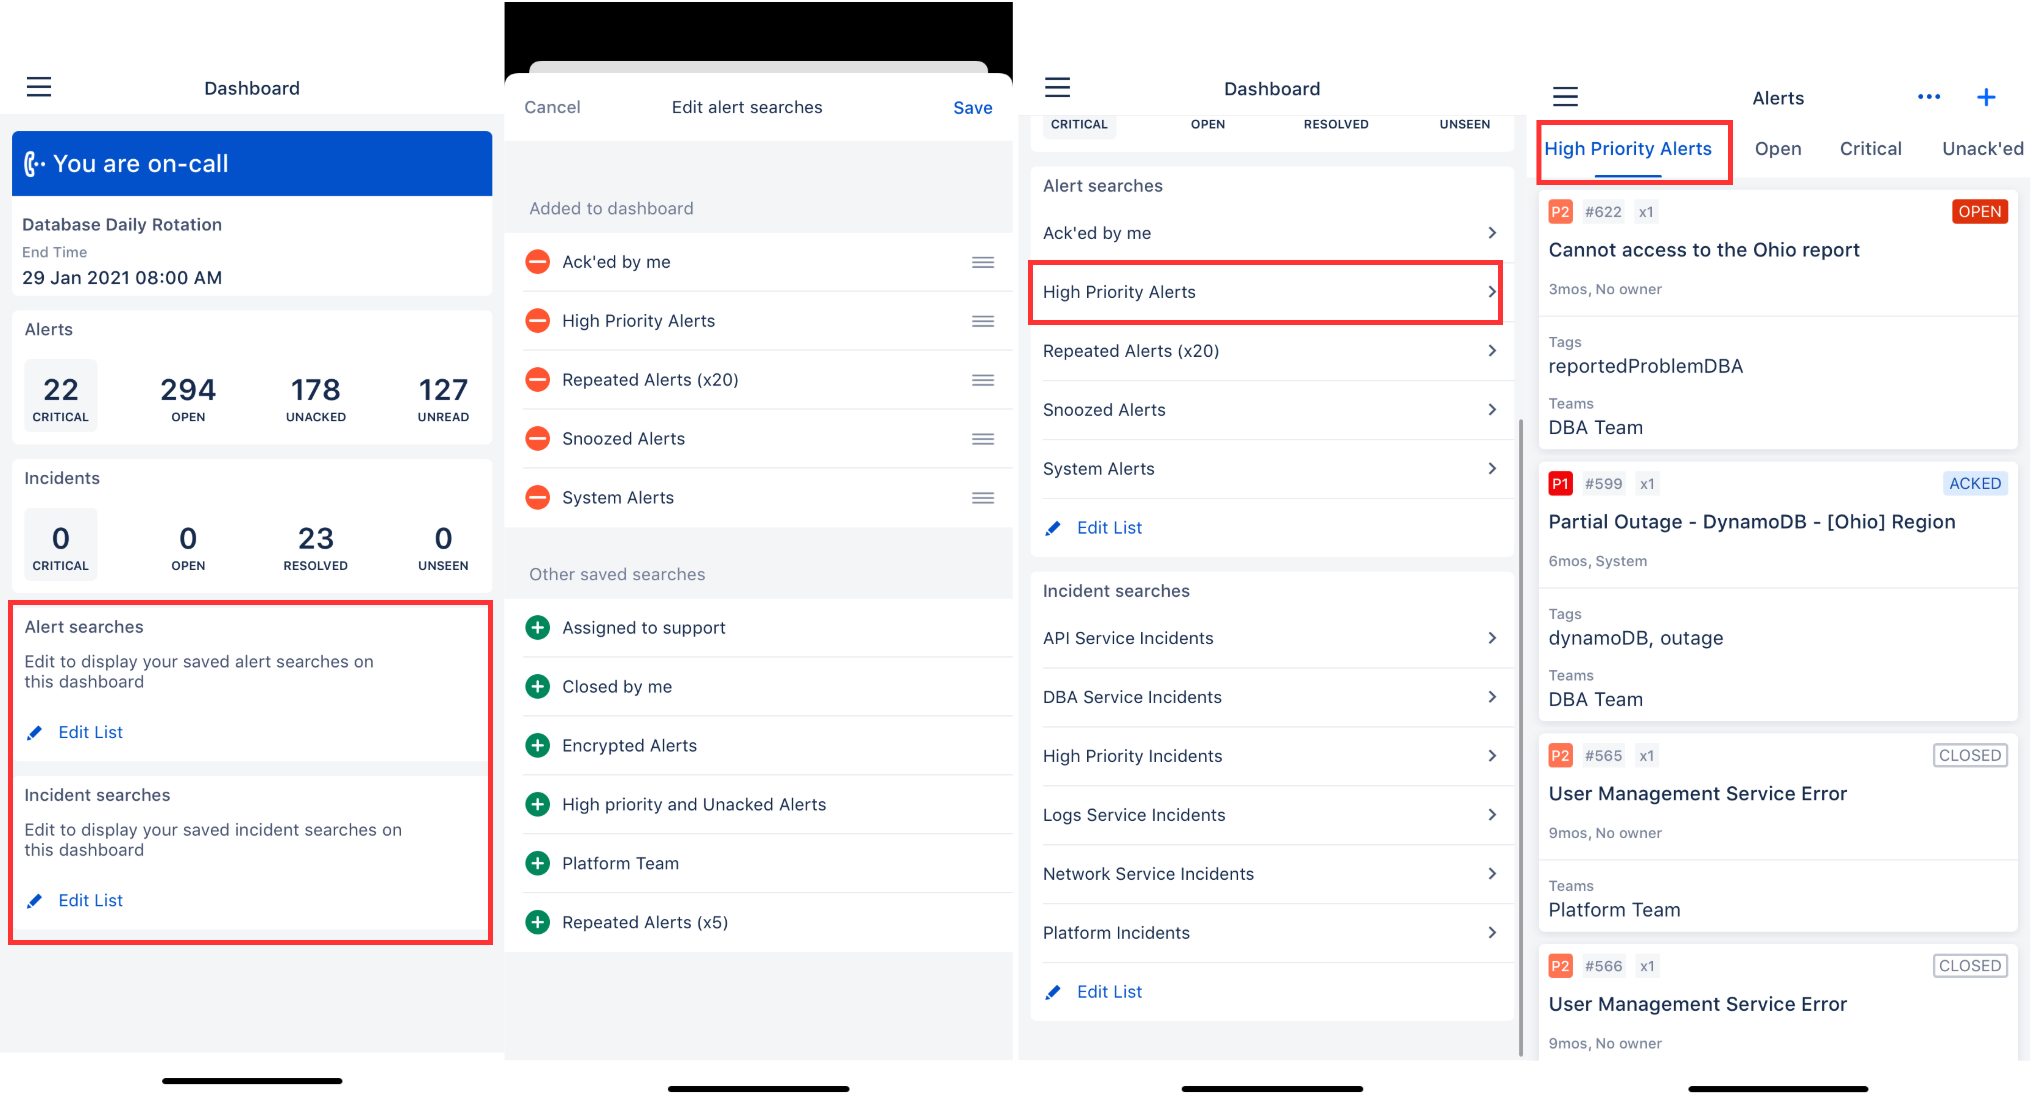Viewport: 2032px width, 1103px height.
Task: Open the High Priority Incidents search row
Action: [1271, 756]
